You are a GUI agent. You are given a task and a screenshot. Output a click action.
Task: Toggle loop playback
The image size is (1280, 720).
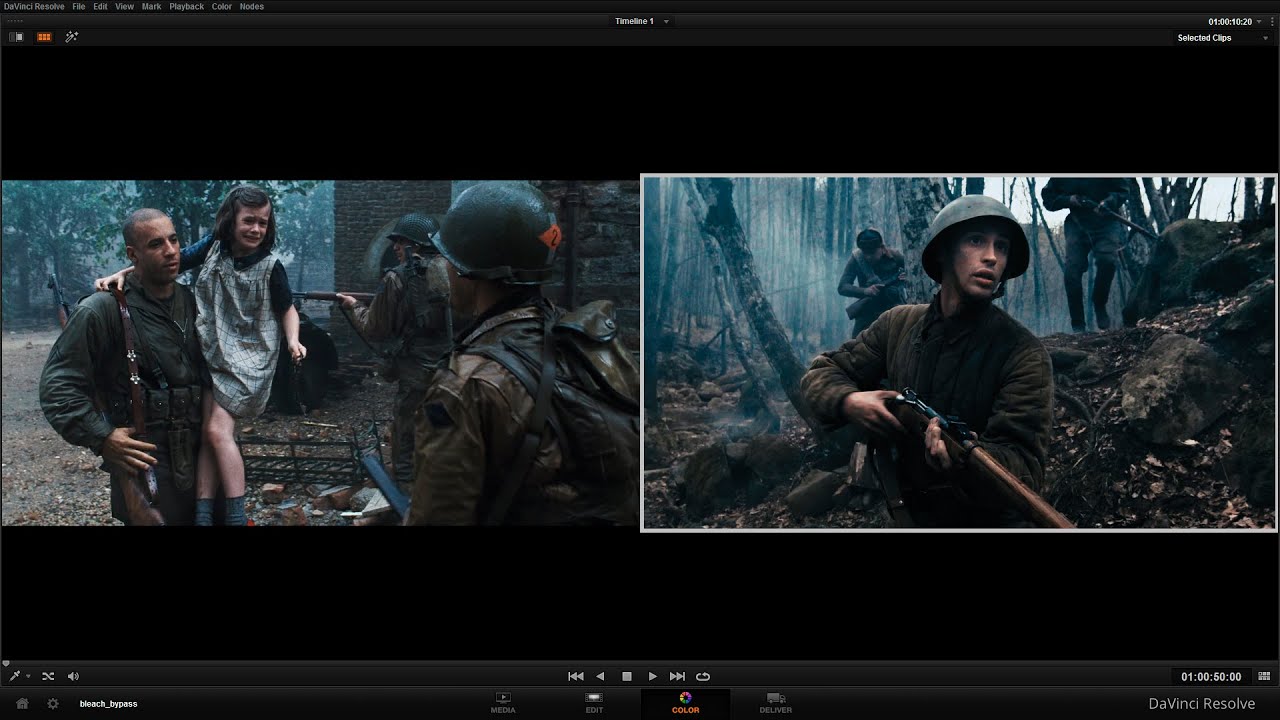coord(703,676)
